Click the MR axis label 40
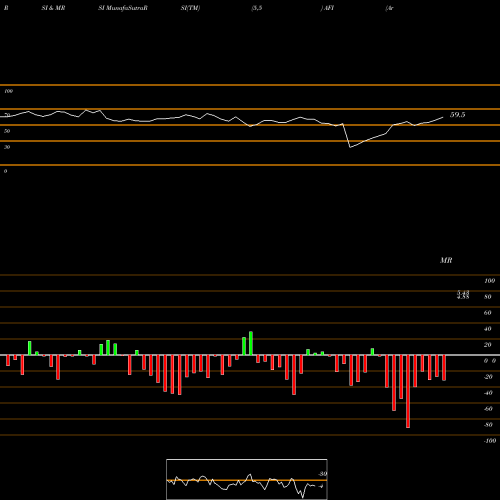The width and height of the screenshot is (500, 500). pyautogui.click(x=488, y=329)
